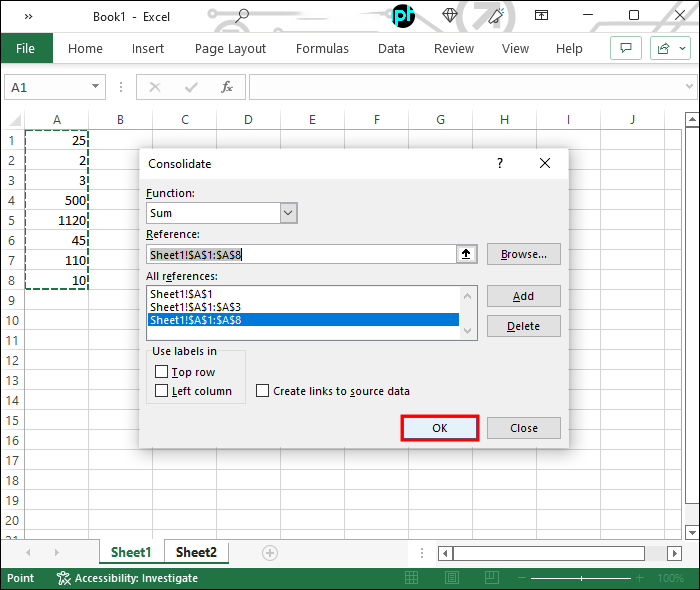The width and height of the screenshot is (700, 590).
Task: Click the Insert Function fx icon
Action: [227, 87]
